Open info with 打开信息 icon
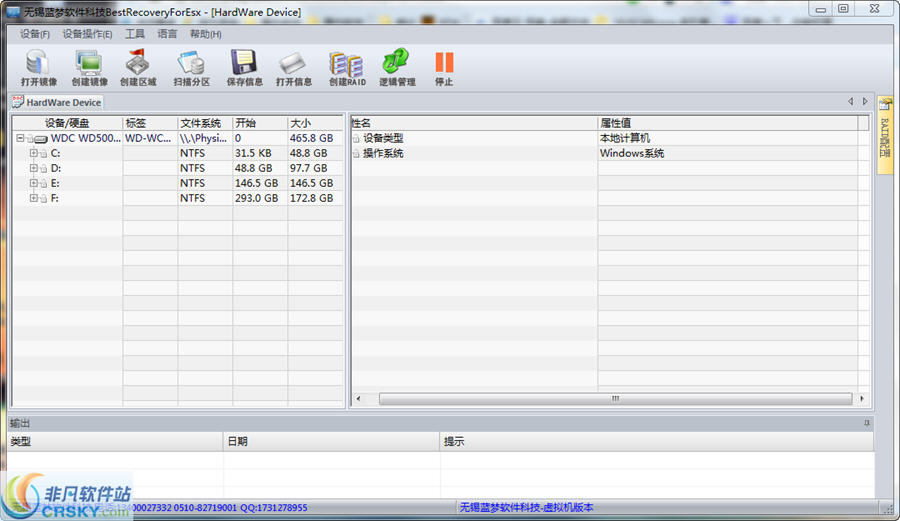This screenshot has height=521, width=900. click(x=293, y=68)
